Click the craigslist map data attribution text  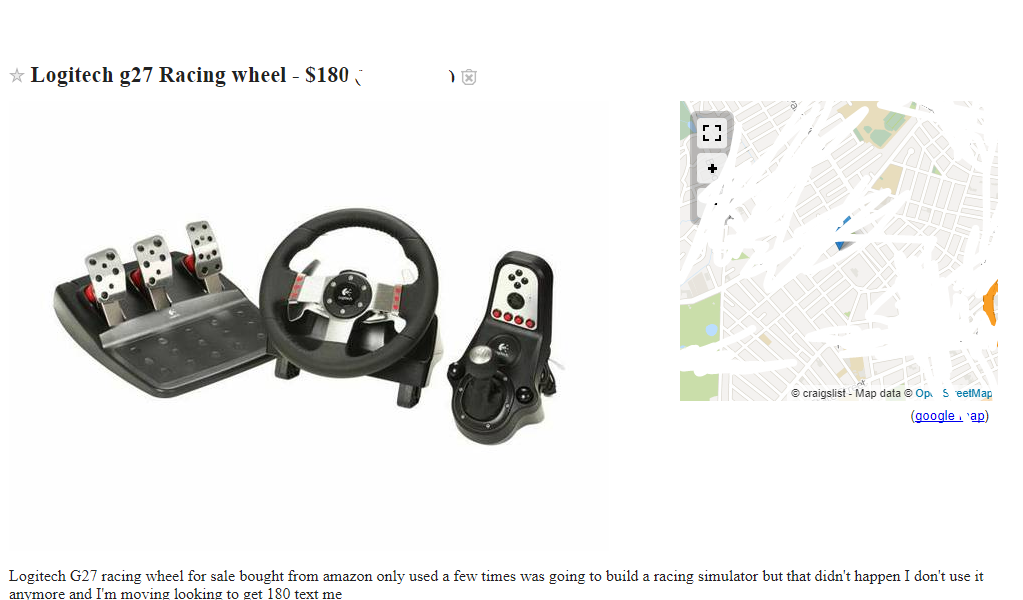click(x=846, y=393)
